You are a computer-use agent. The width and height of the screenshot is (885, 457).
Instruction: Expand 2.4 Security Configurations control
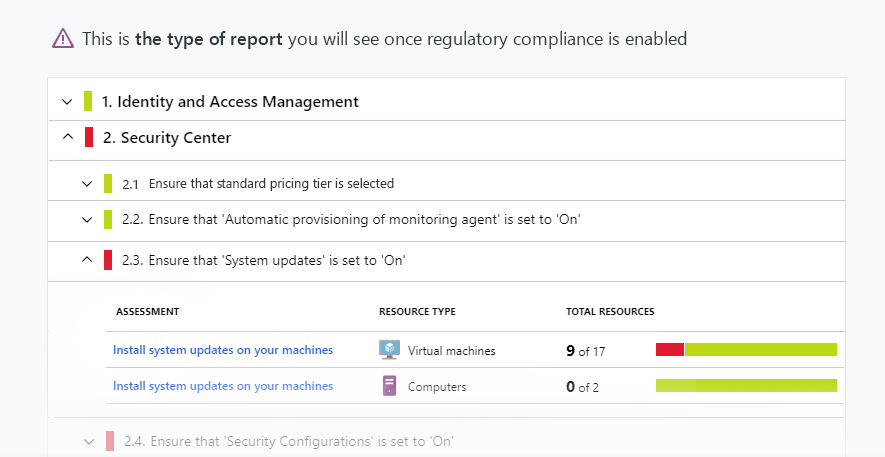[x=88, y=441]
